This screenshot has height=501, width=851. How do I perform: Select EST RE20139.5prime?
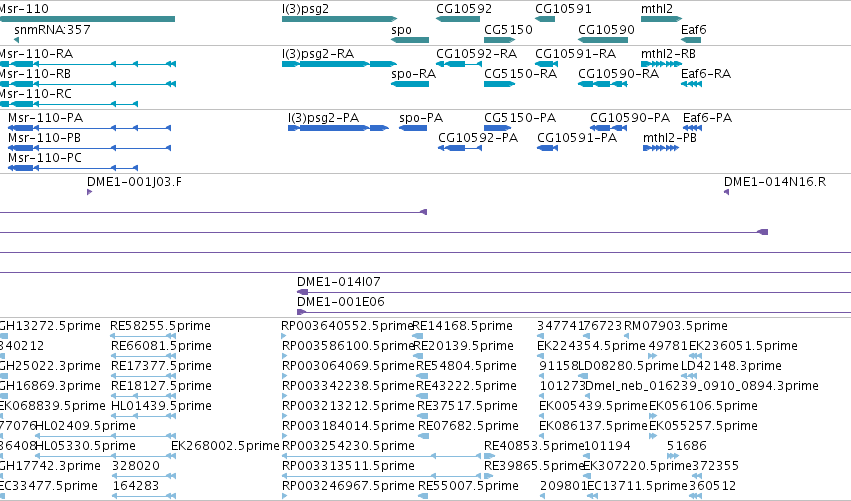click(x=463, y=346)
